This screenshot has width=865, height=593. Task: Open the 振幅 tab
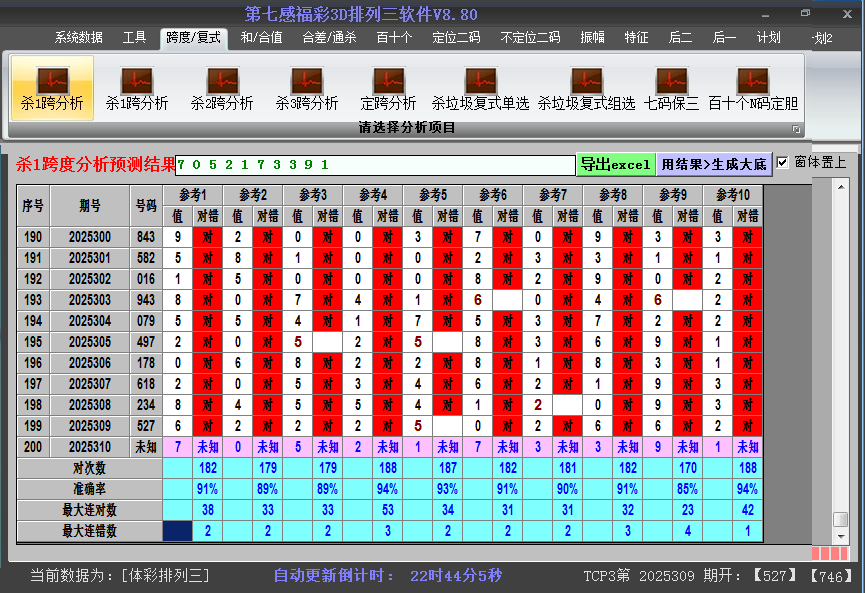(592, 38)
